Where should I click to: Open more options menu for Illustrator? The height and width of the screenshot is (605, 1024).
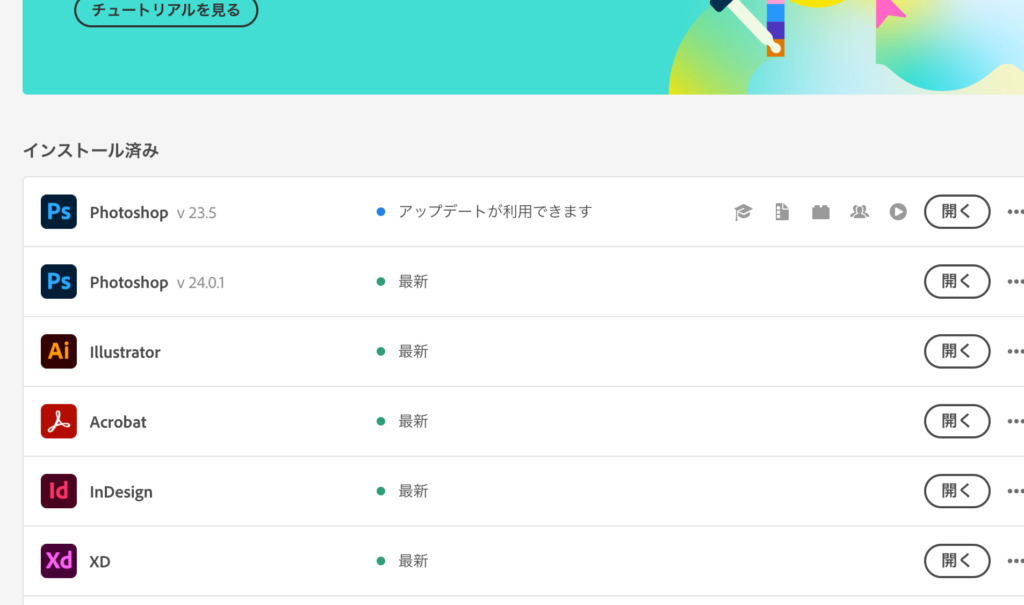(x=1016, y=352)
